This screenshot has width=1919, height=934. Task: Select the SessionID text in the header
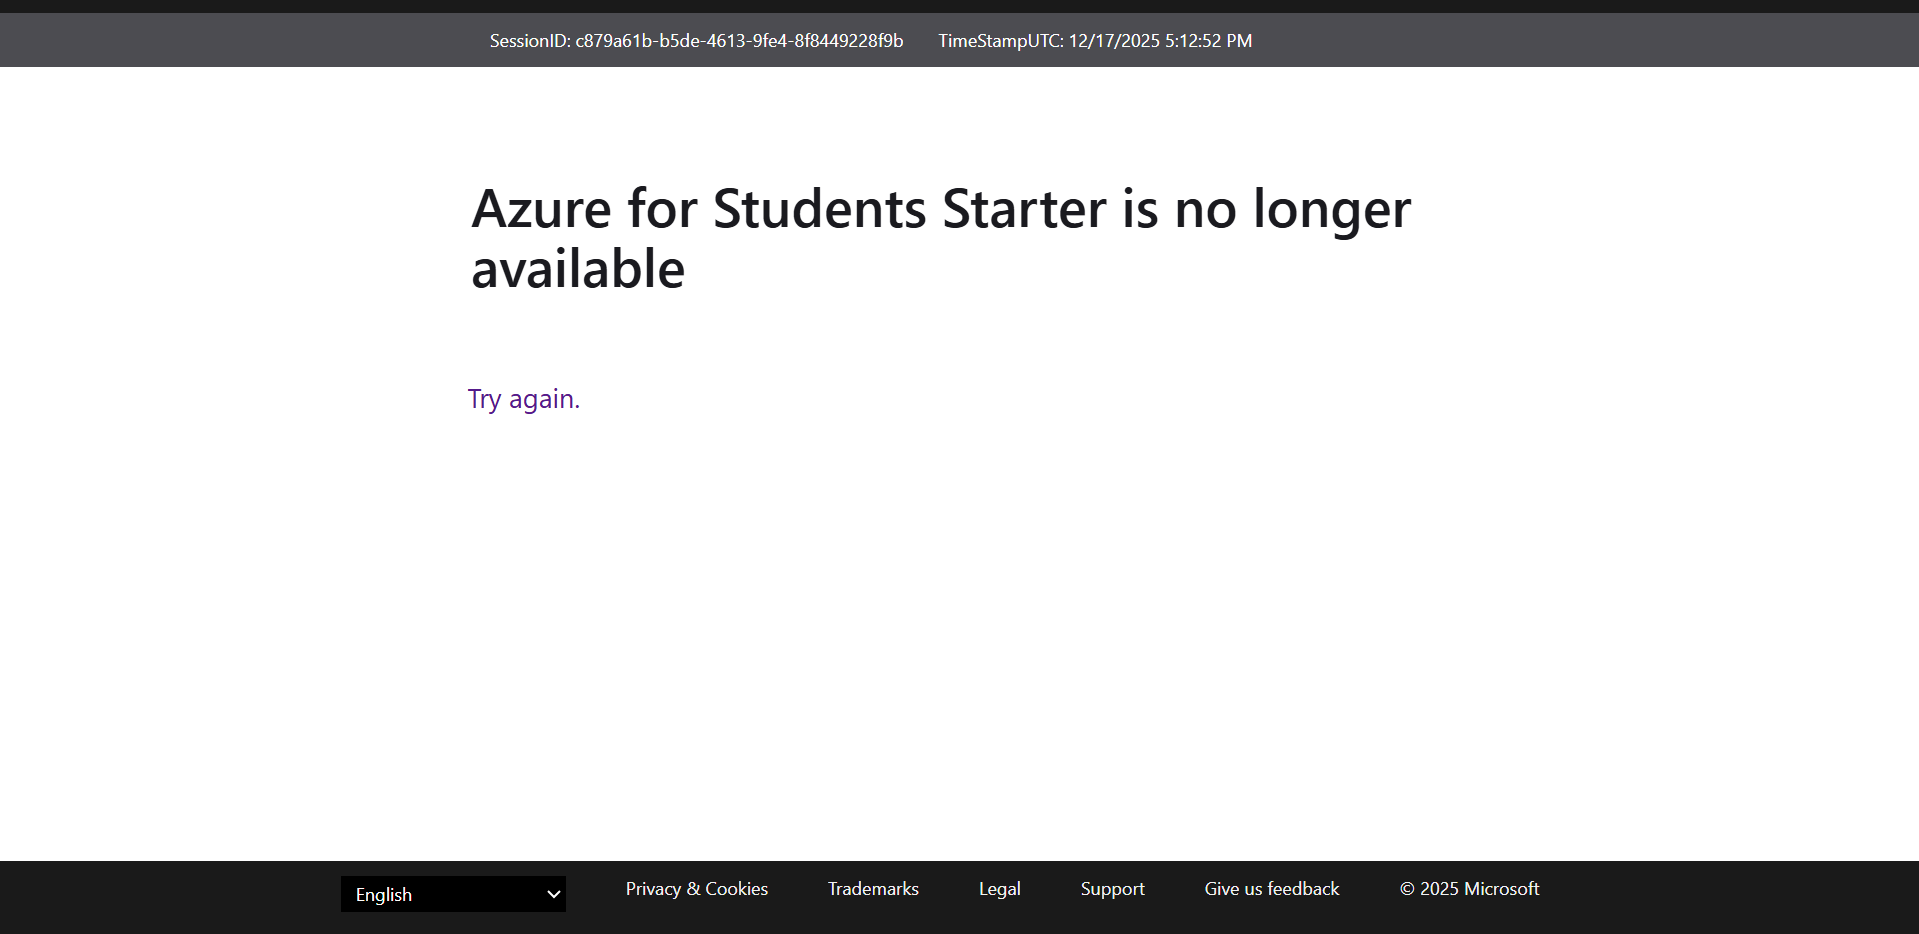tap(696, 40)
